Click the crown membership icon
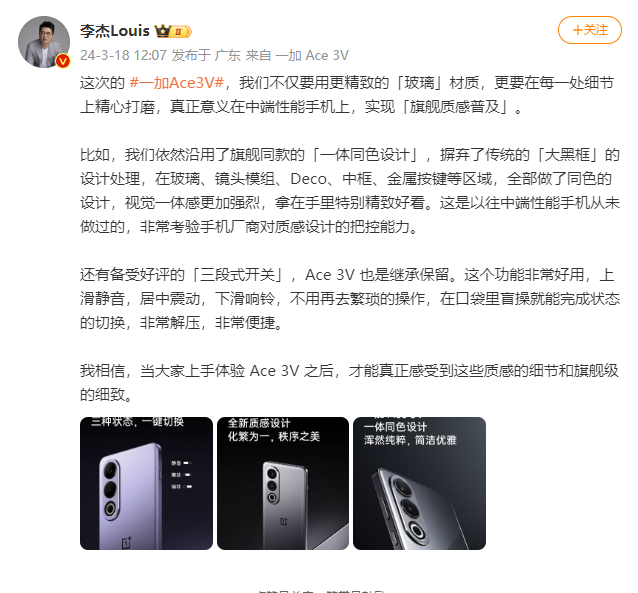 click(x=162, y=31)
